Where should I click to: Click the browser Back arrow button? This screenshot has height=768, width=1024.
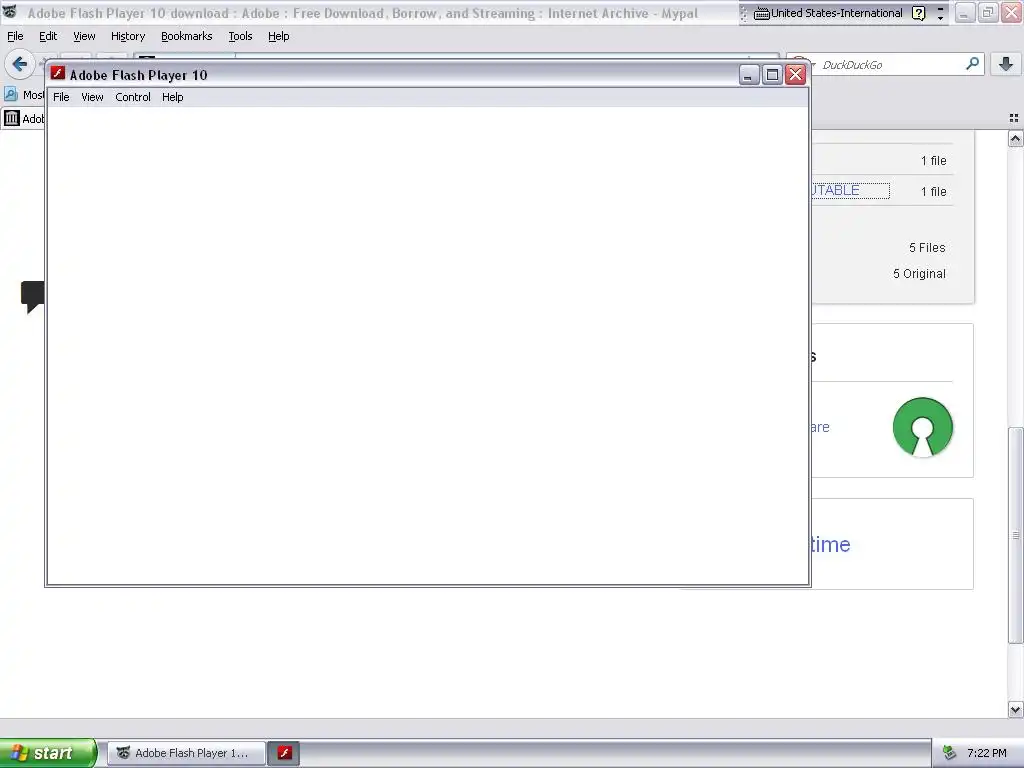20,64
